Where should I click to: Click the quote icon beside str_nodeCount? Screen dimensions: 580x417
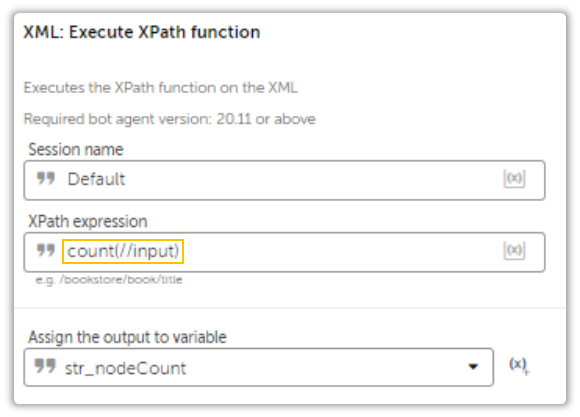[45, 366]
